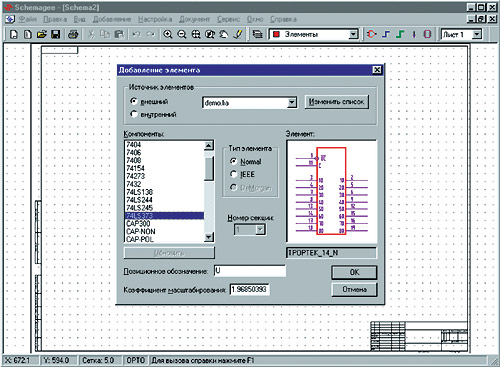This screenshot has width=500, height=367.
Task: Click the Schema2 document icon in menu bar
Action: [x=10, y=19]
